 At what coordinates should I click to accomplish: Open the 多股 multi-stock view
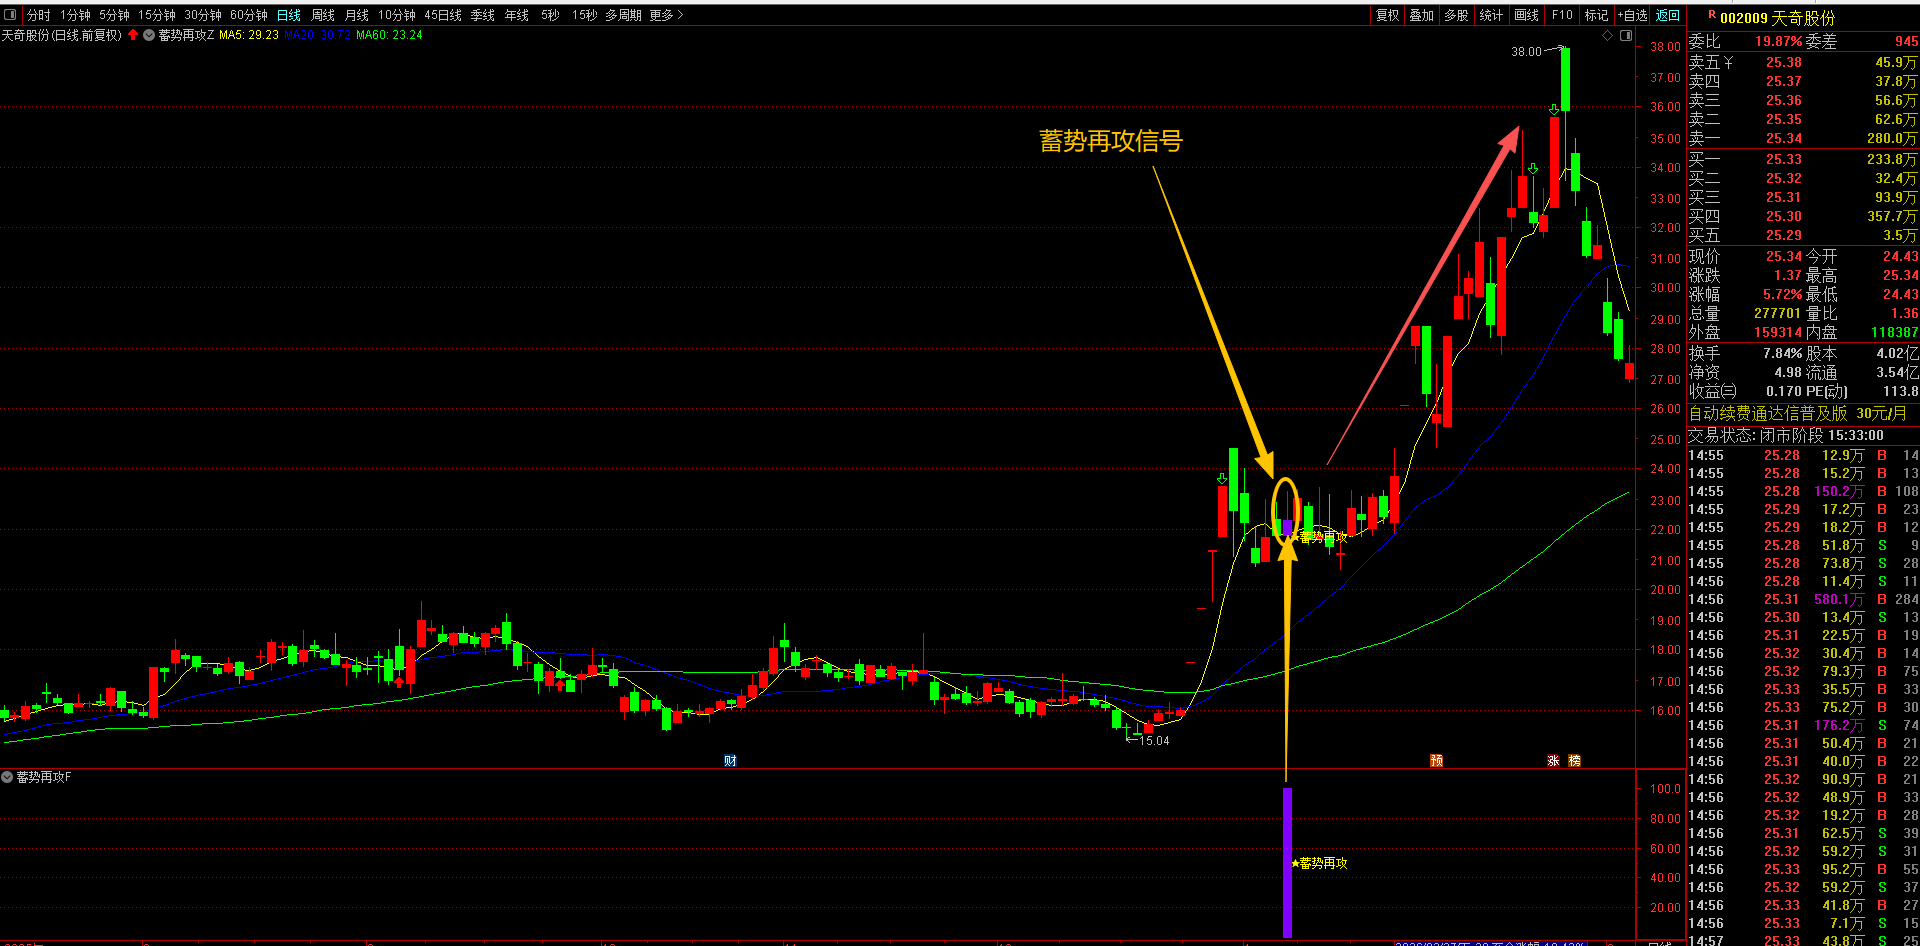pos(1457,15)
